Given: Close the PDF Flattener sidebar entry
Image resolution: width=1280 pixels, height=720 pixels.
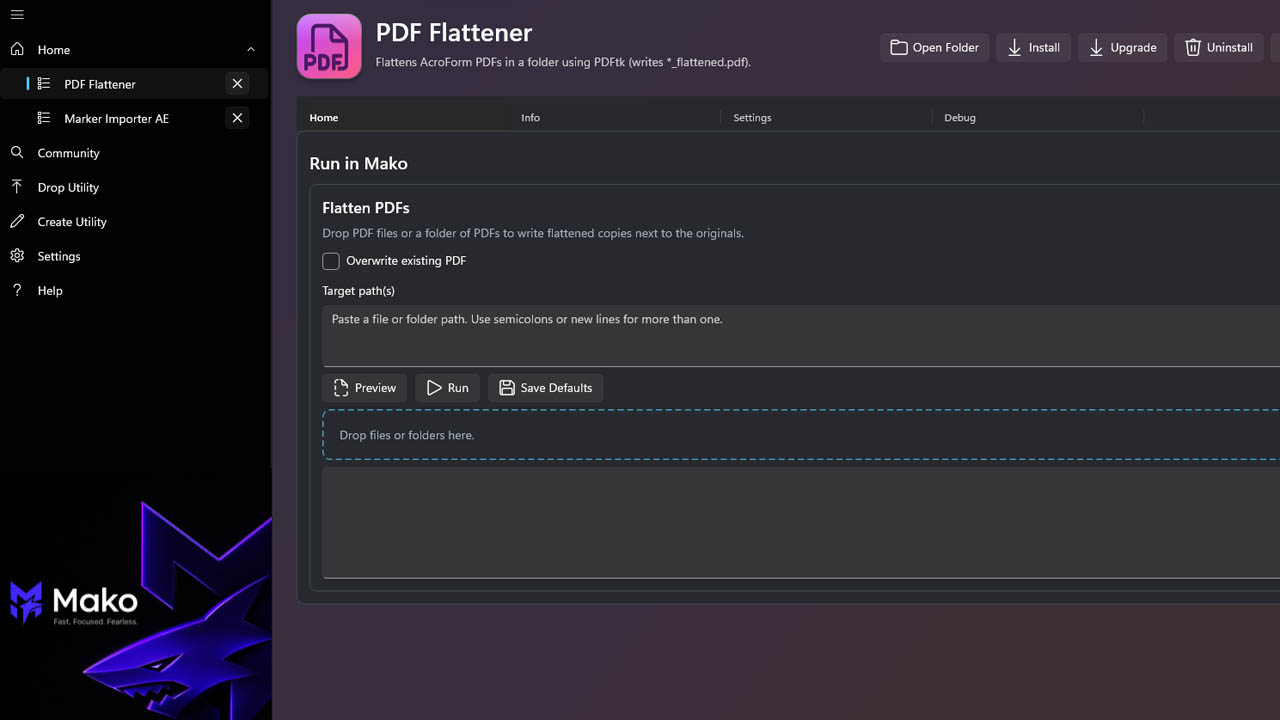Looking at the screenshot, I should pyautogui.click(x=237, y=84).
